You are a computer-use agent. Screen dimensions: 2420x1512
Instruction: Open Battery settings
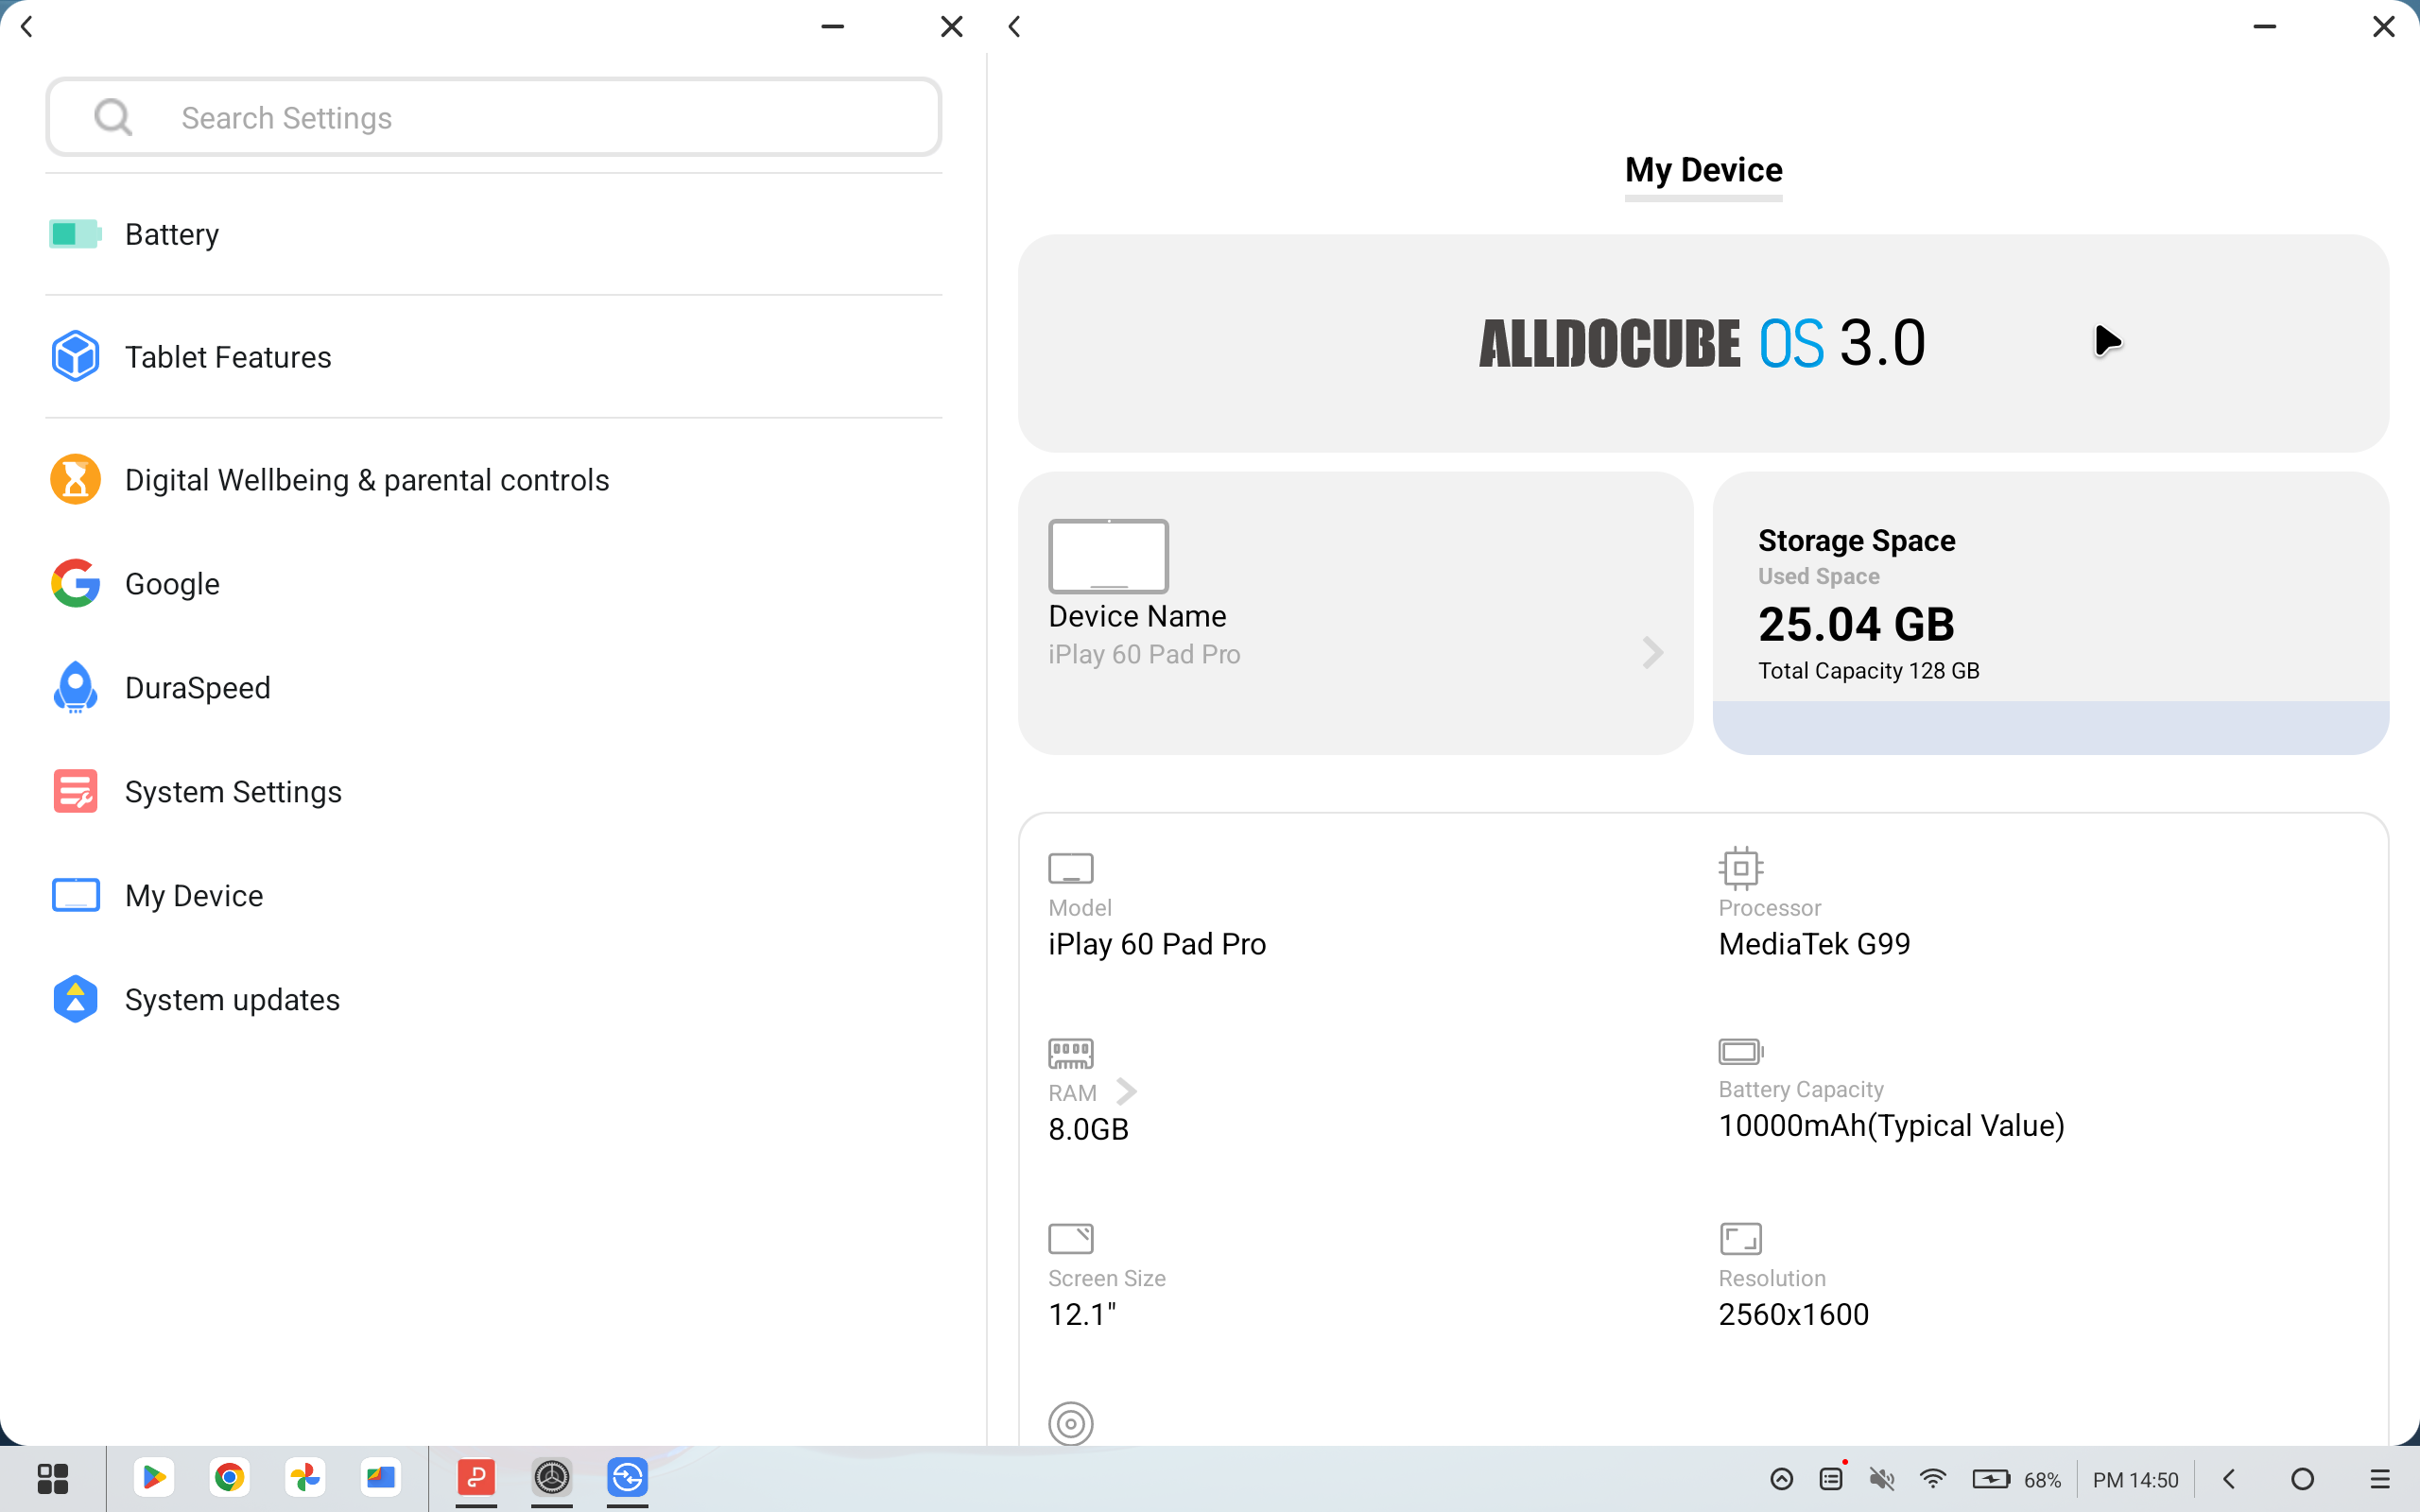coord(493,234)
